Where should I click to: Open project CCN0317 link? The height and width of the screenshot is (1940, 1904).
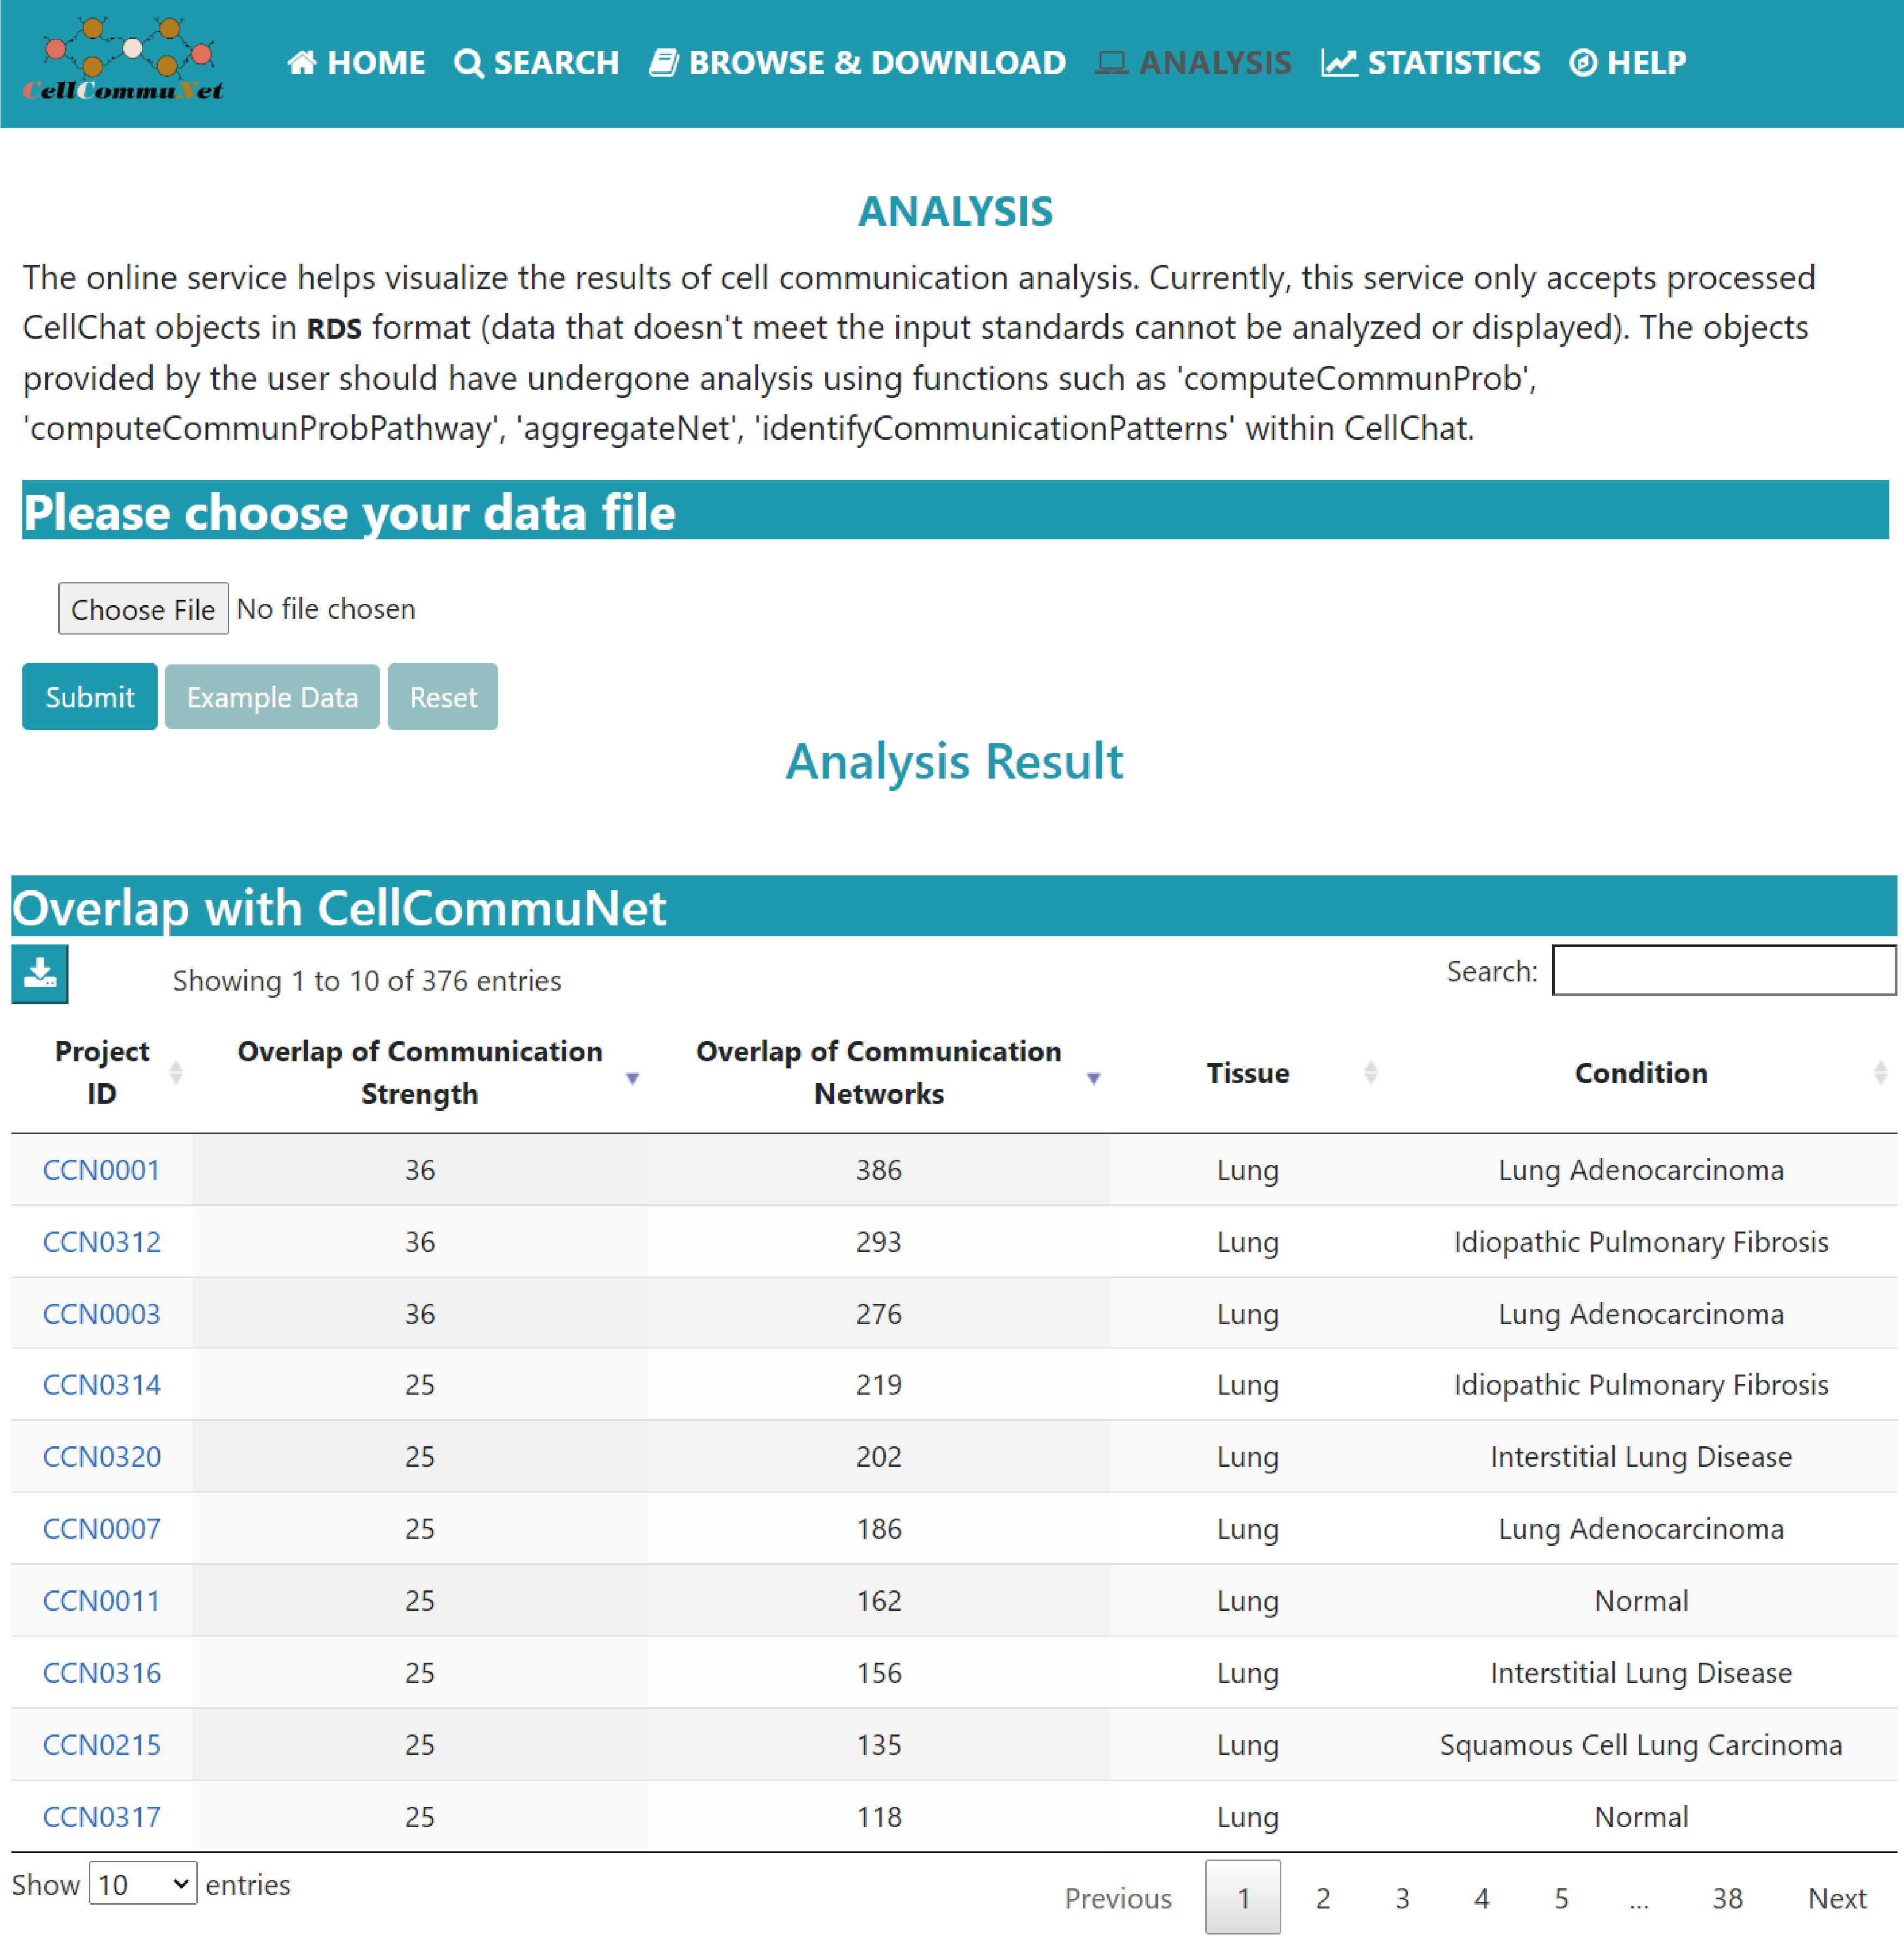101,1817
